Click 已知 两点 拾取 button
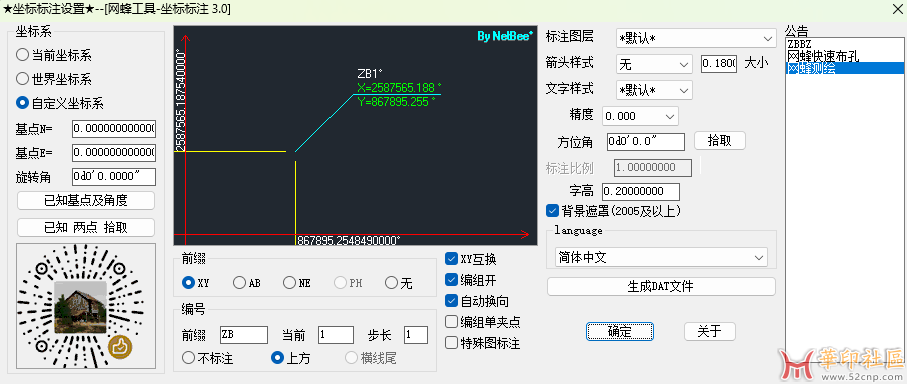This screenshot has width=907, height=384. (x=86, y=227)
